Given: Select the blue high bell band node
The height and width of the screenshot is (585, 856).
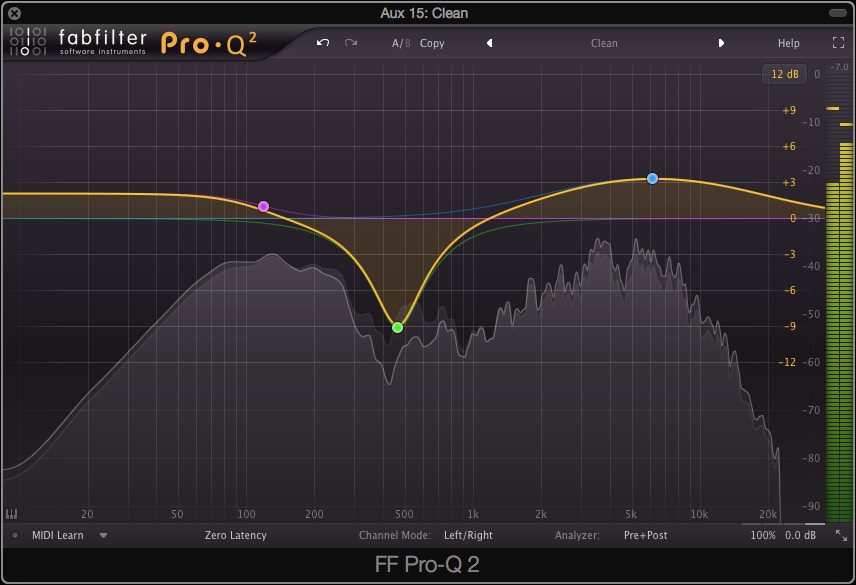Looking at the screenshot, I should click(x=652, y=178).
